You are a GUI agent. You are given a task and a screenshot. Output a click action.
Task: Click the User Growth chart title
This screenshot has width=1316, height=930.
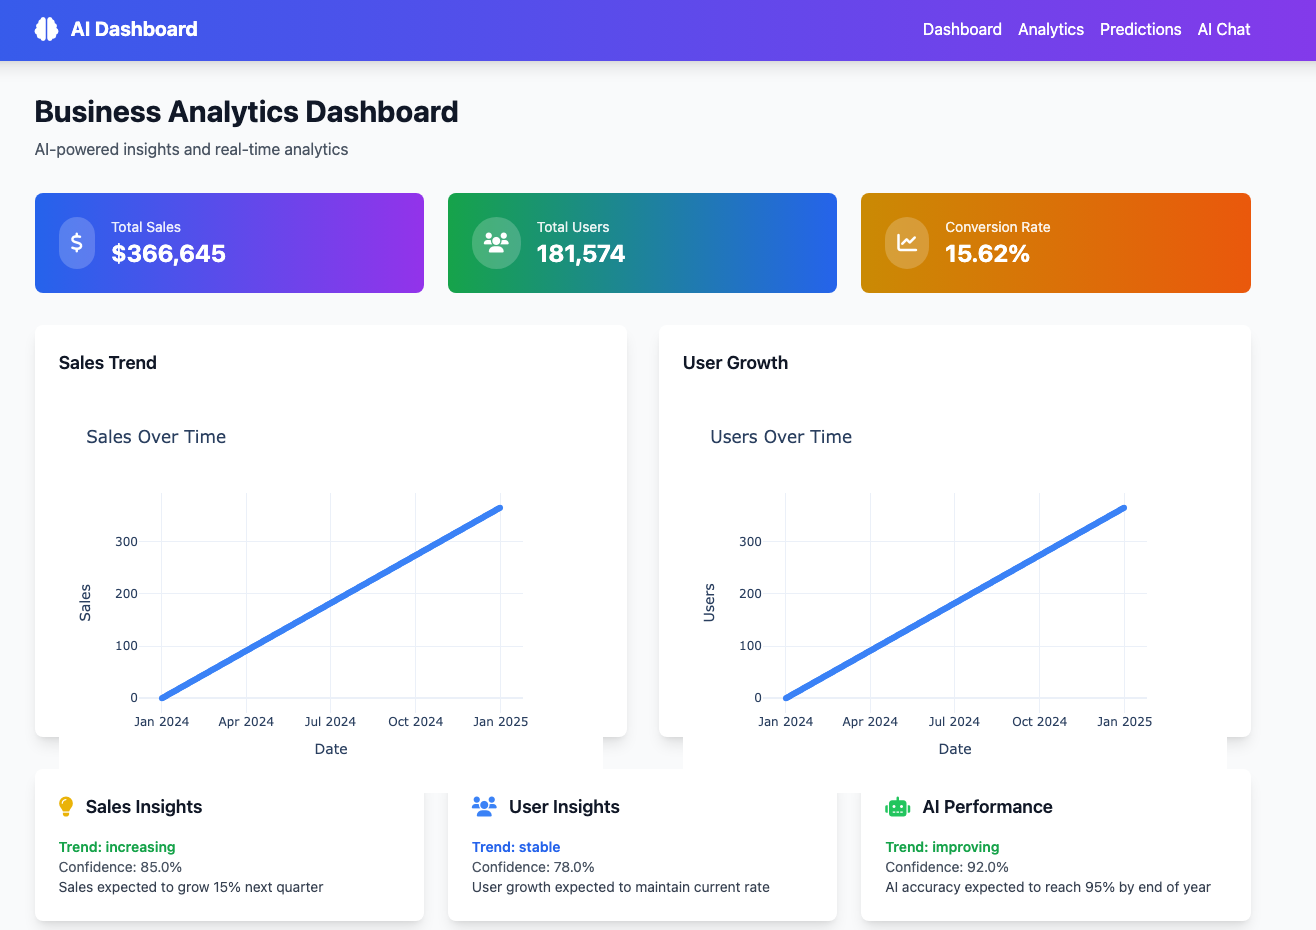coord(735,363)
